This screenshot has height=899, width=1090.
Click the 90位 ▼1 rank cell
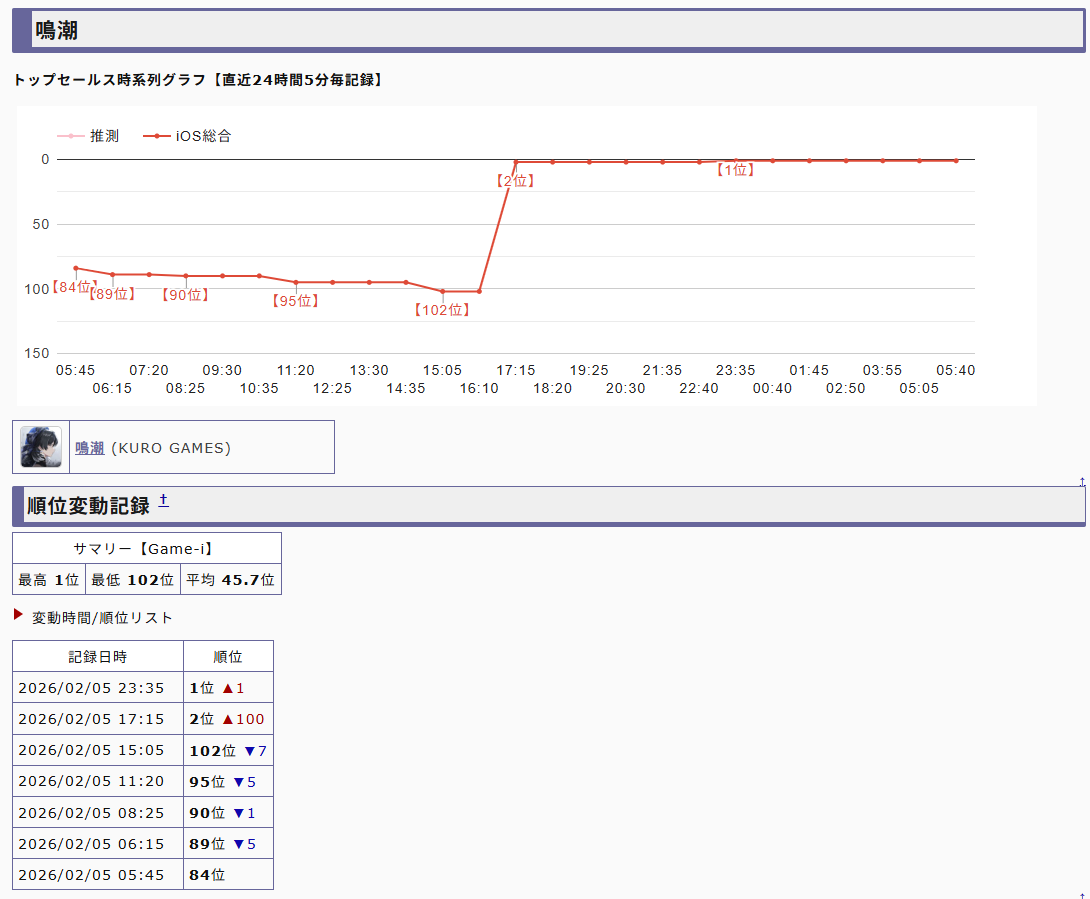coord(229,813)
